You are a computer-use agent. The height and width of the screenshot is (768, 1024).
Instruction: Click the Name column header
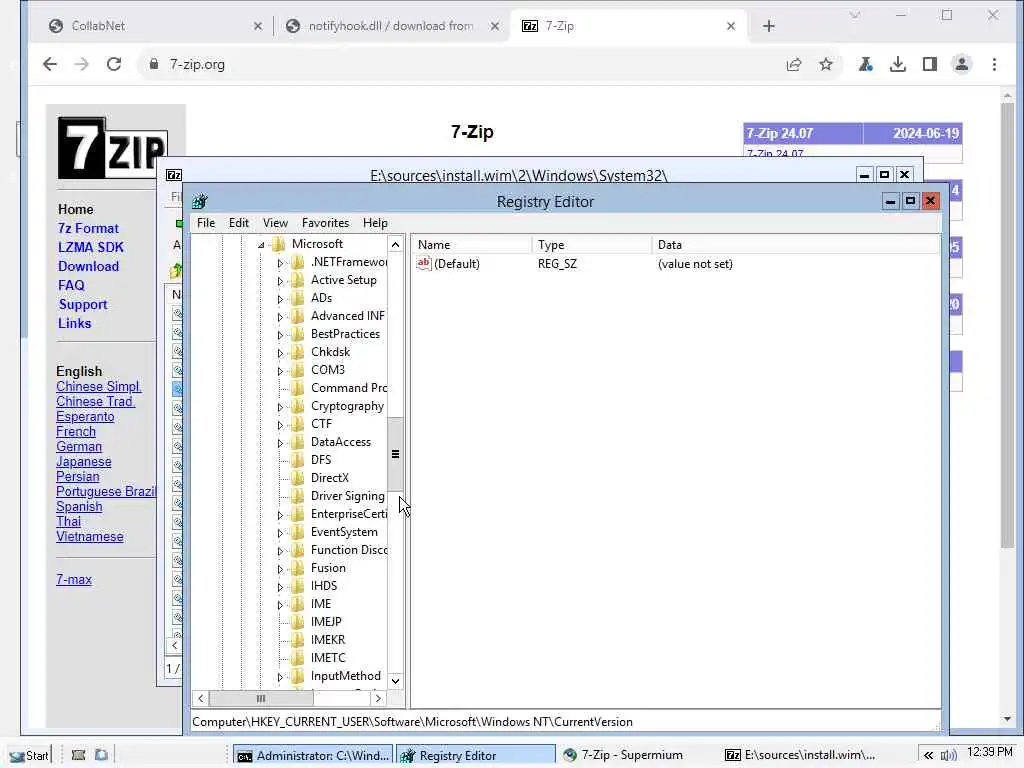[472, 245]
